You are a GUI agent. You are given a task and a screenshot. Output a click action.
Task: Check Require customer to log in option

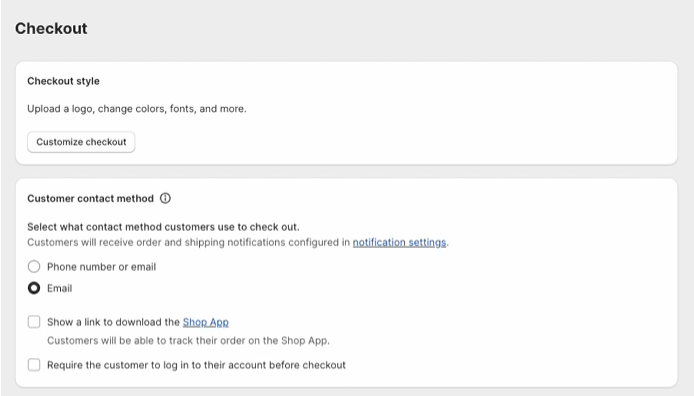34,365
